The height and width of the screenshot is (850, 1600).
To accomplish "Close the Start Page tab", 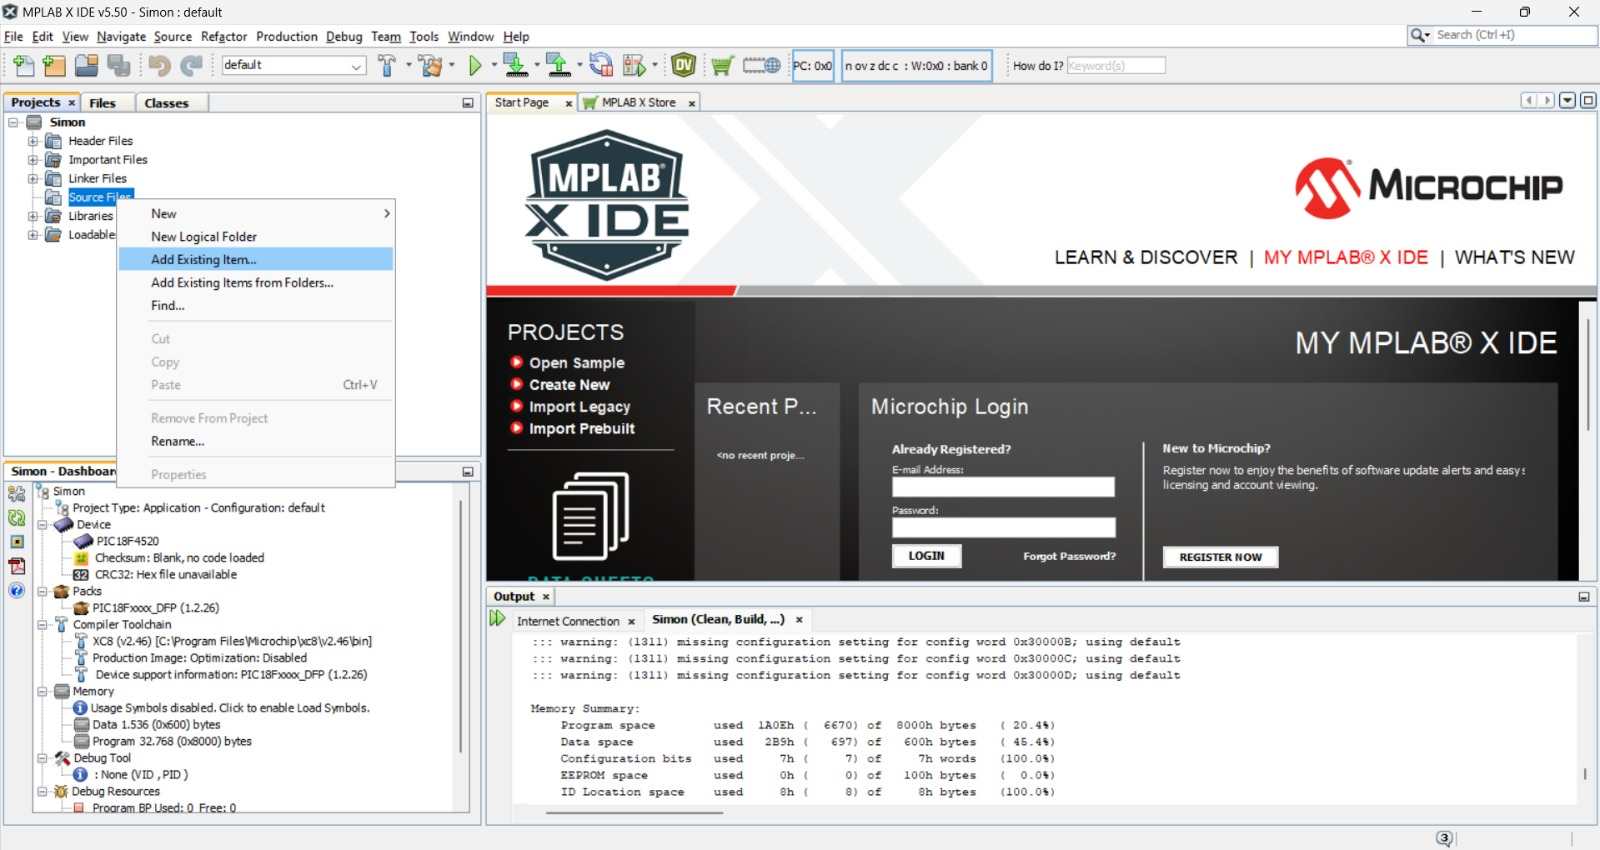I will click(568, 103).
